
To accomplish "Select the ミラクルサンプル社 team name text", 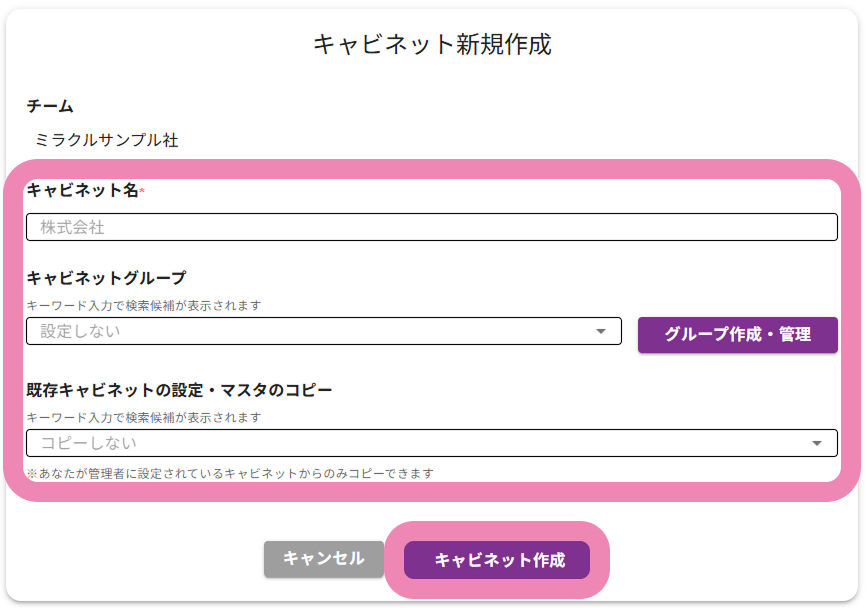I will (x=106, y=140).
